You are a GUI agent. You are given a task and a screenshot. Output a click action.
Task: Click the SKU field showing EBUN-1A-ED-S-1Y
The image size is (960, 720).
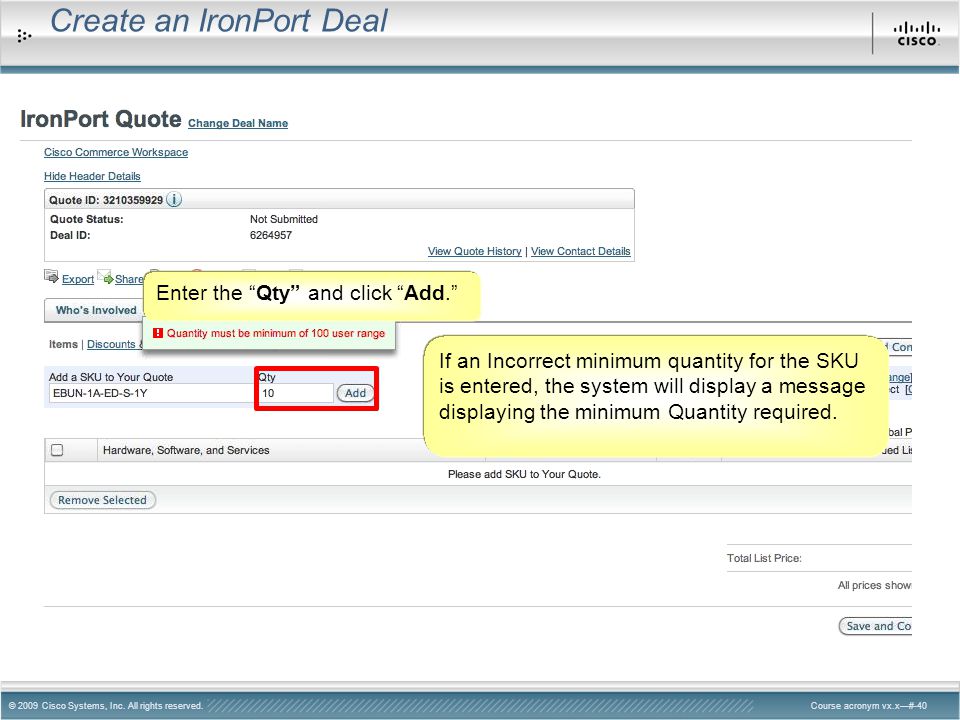pos(152,393)
